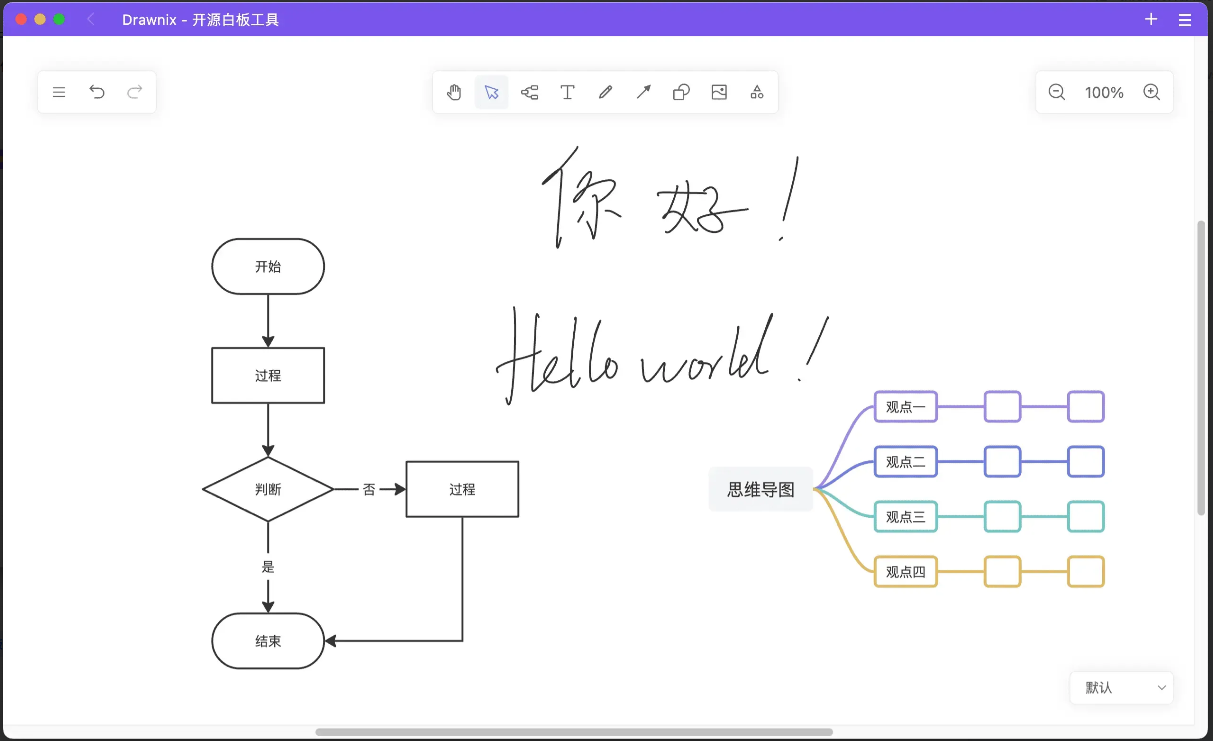Viewport: 1213px width, 741px height.
Task: Click the handwritten 你好 drawing
Action: point(672,200)
